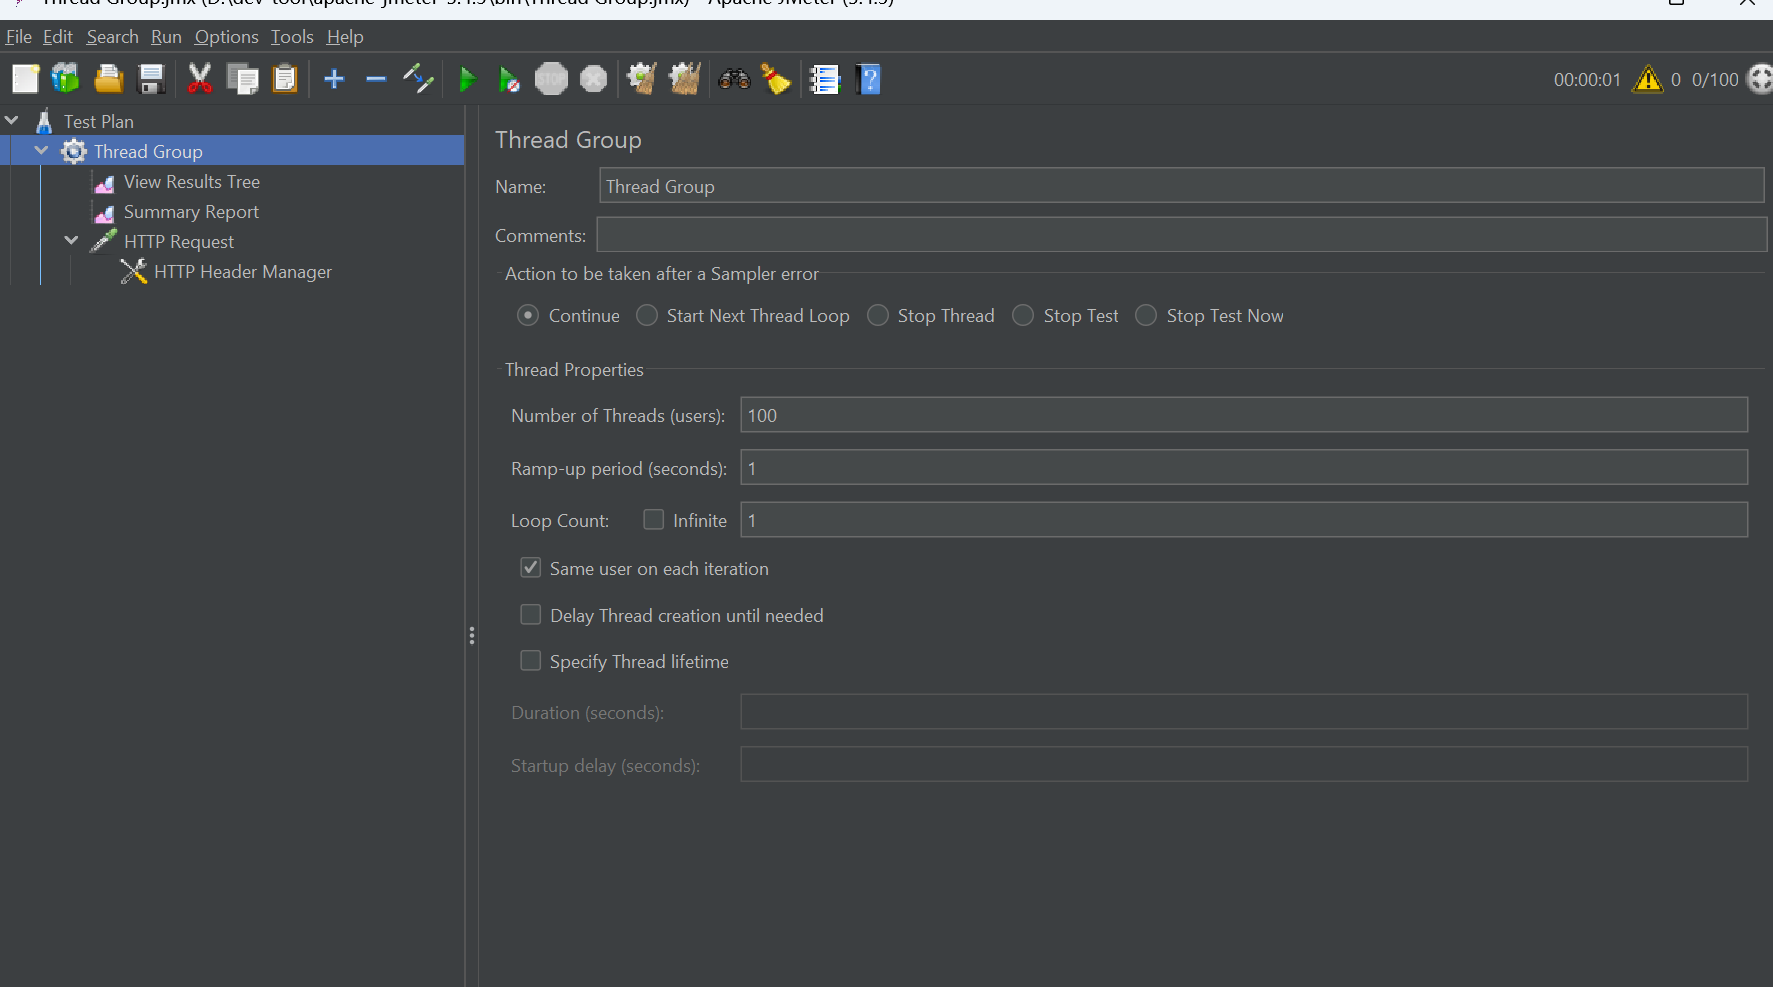Image resolution: width=1773 pixels, height=987 pixels.
Task: Click the green Start test run icon
Action: pyautogui.click(x=466, y=79)
